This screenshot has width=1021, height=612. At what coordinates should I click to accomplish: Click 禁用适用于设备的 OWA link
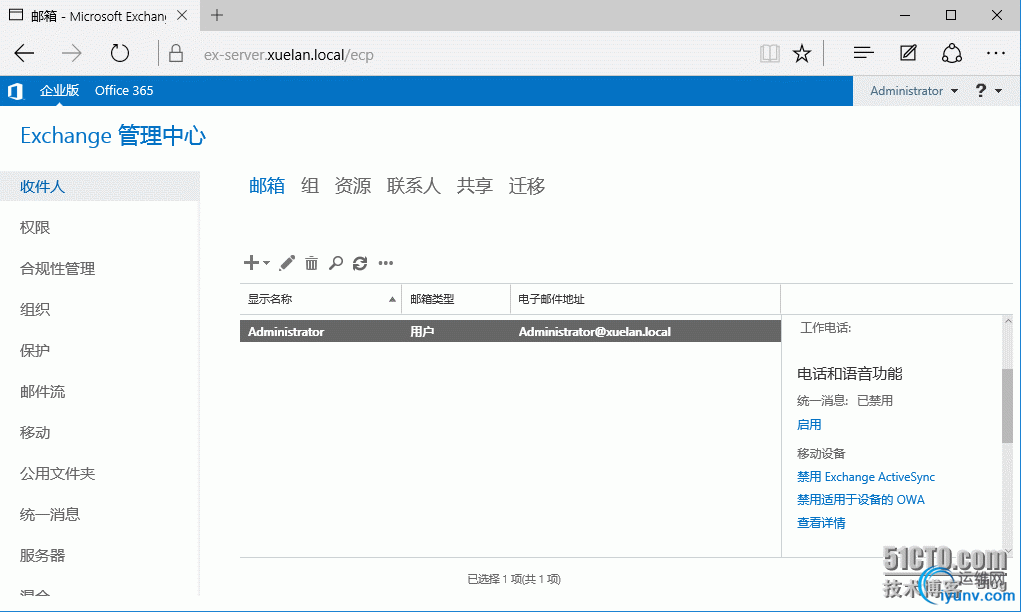(x=861, y=499)
